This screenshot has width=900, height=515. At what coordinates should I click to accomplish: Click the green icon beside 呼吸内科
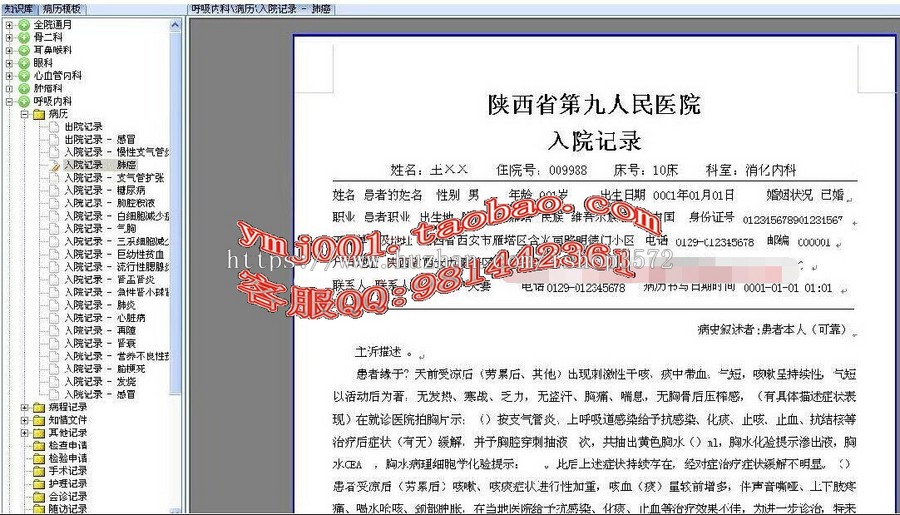pyautogui.click(x=24, y=101)
